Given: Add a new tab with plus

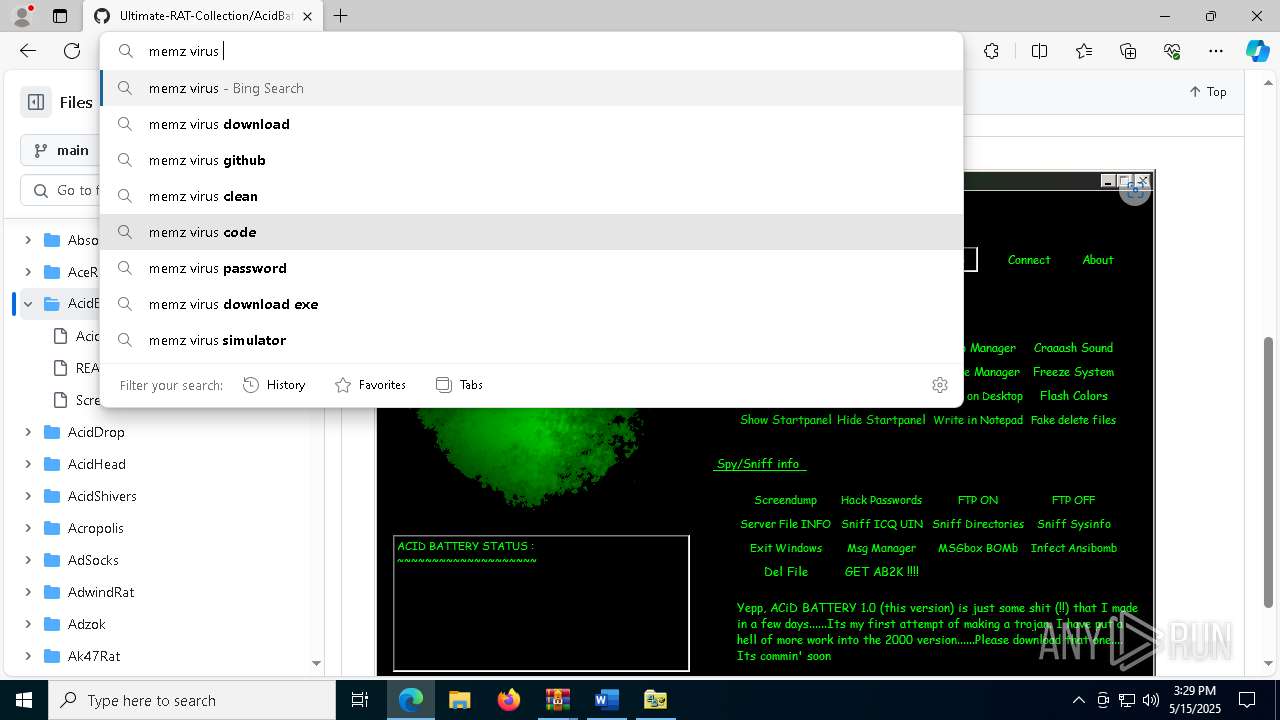Looking at the screenshot, I should [340, 16].
